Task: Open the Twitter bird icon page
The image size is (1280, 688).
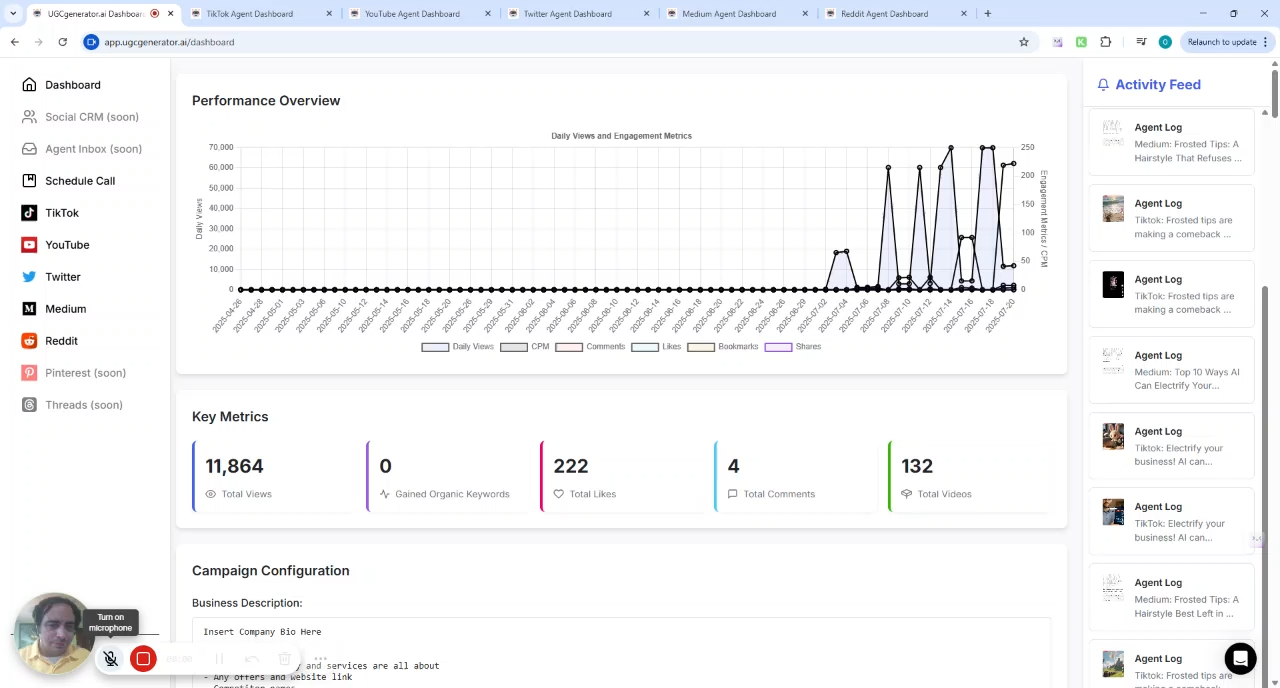Action: tap(29, 277)
